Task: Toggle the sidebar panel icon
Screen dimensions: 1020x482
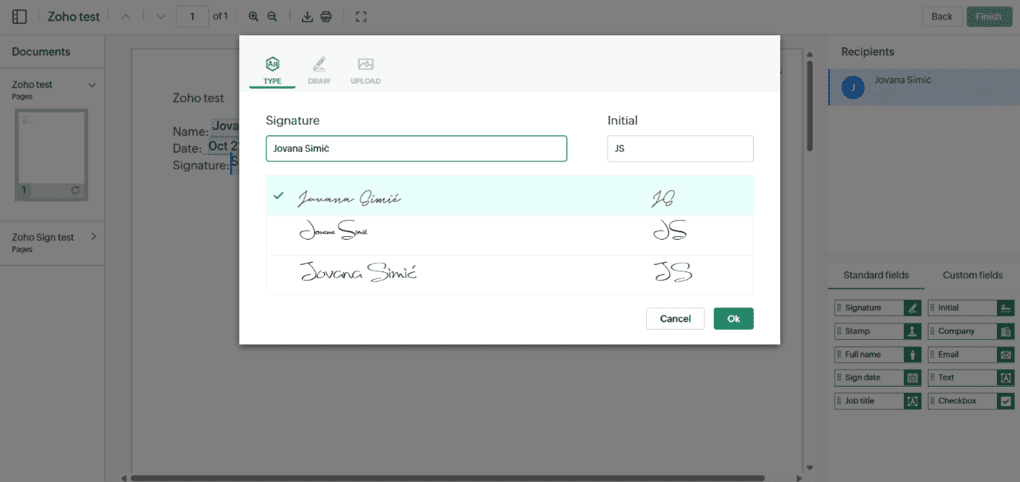Action: pos(20,16)
